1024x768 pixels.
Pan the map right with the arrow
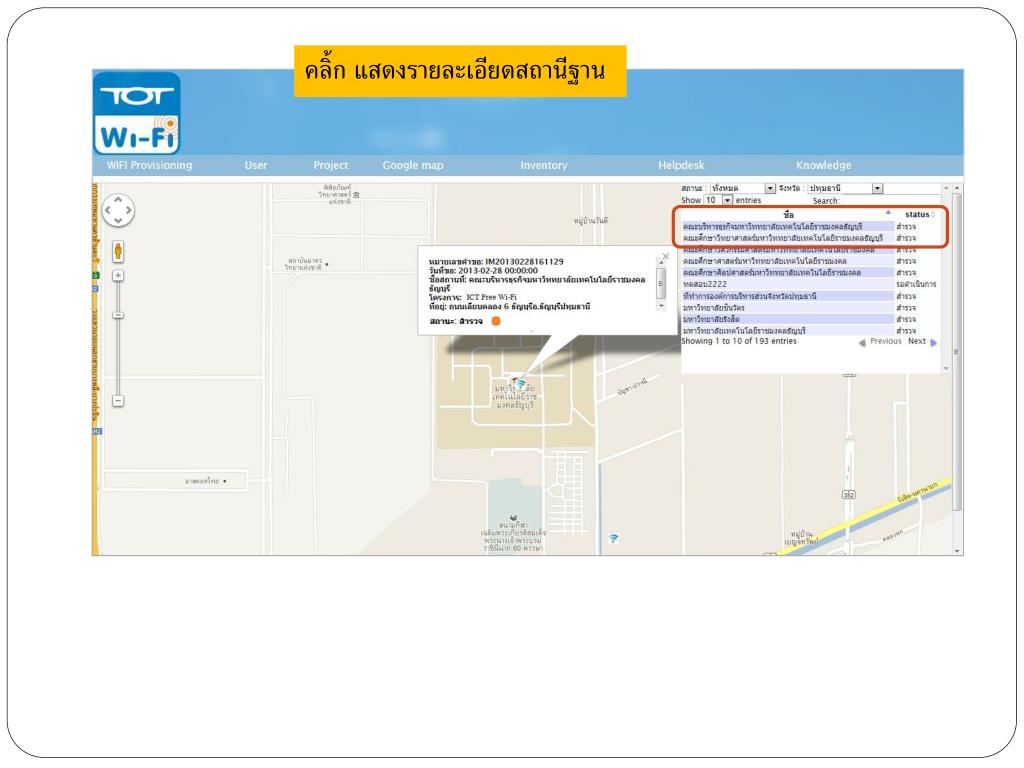[x=129, y=210]
